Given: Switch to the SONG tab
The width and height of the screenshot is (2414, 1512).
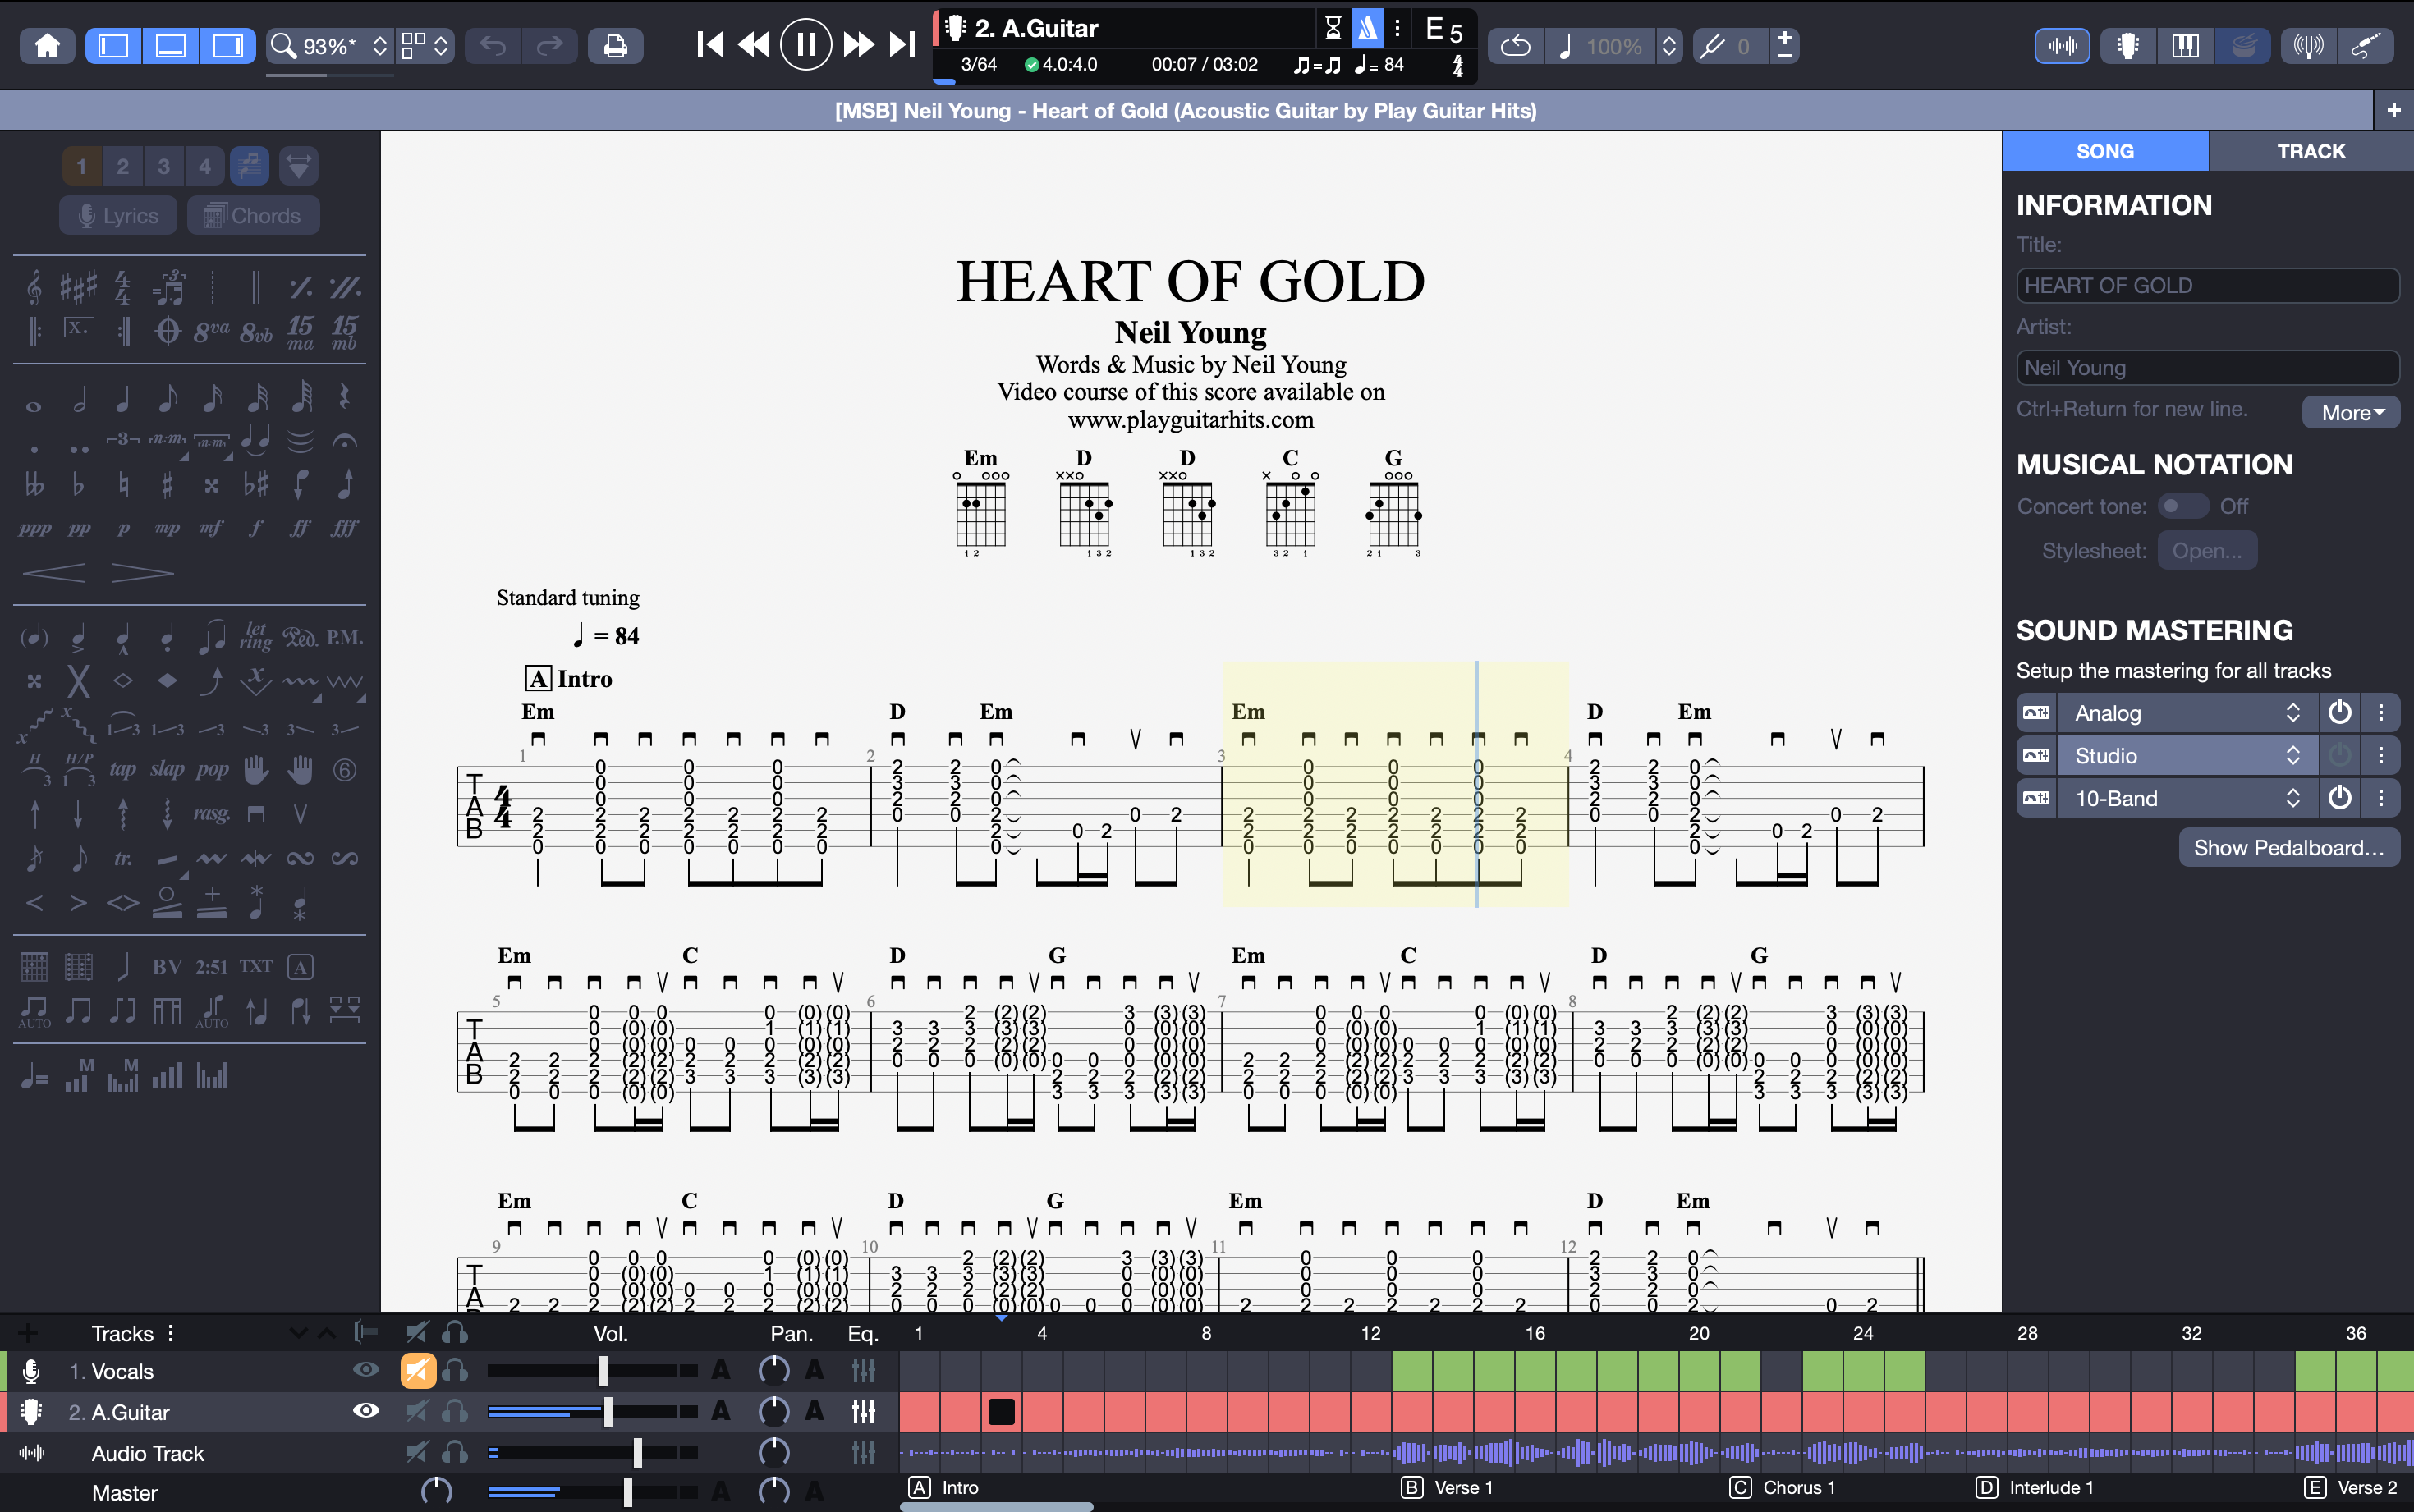Looking at the screenshot, I should 2105,151.
